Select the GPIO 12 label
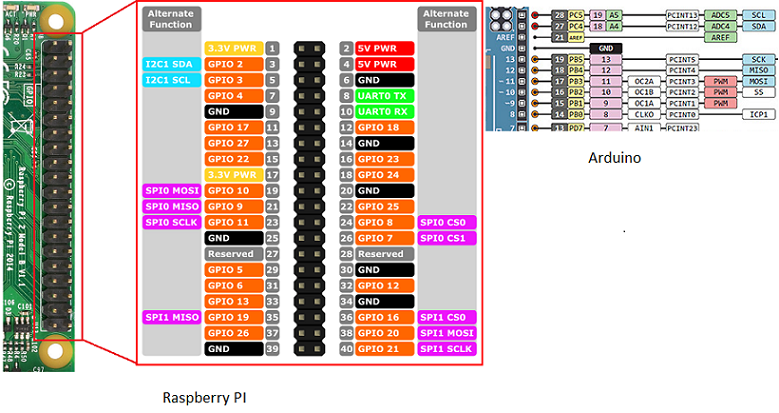 (385, 285)
